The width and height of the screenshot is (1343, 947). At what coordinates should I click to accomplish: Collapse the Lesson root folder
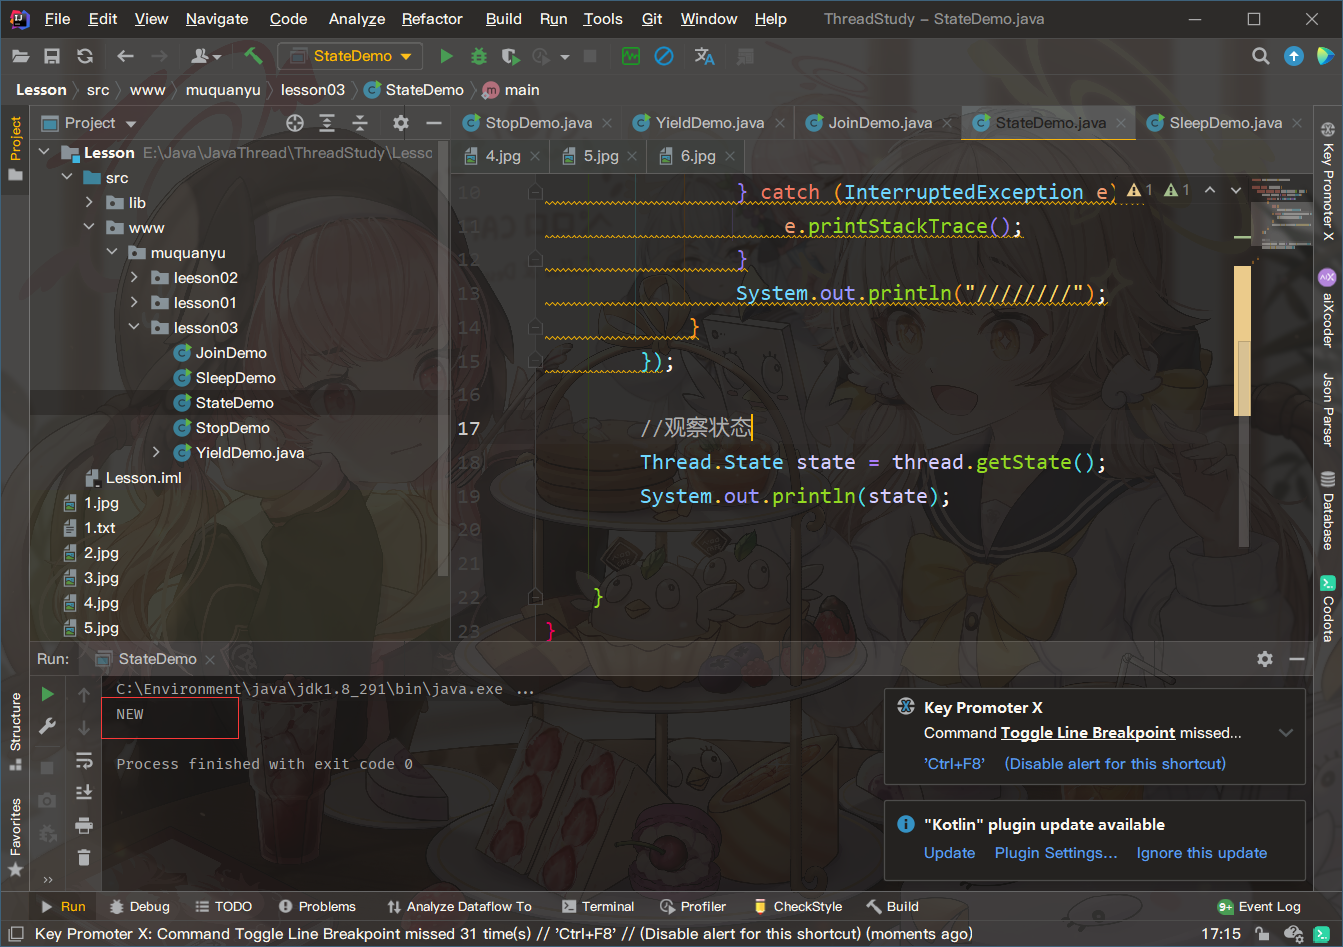coord(44,153)
